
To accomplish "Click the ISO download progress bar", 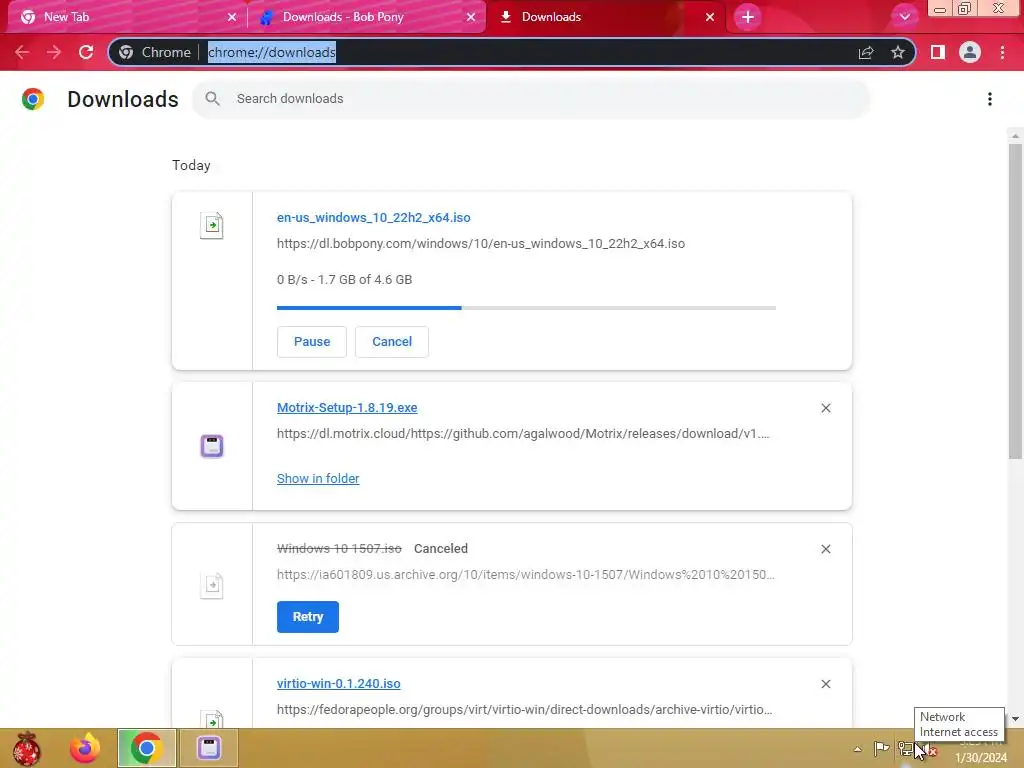I will [526, 308].
